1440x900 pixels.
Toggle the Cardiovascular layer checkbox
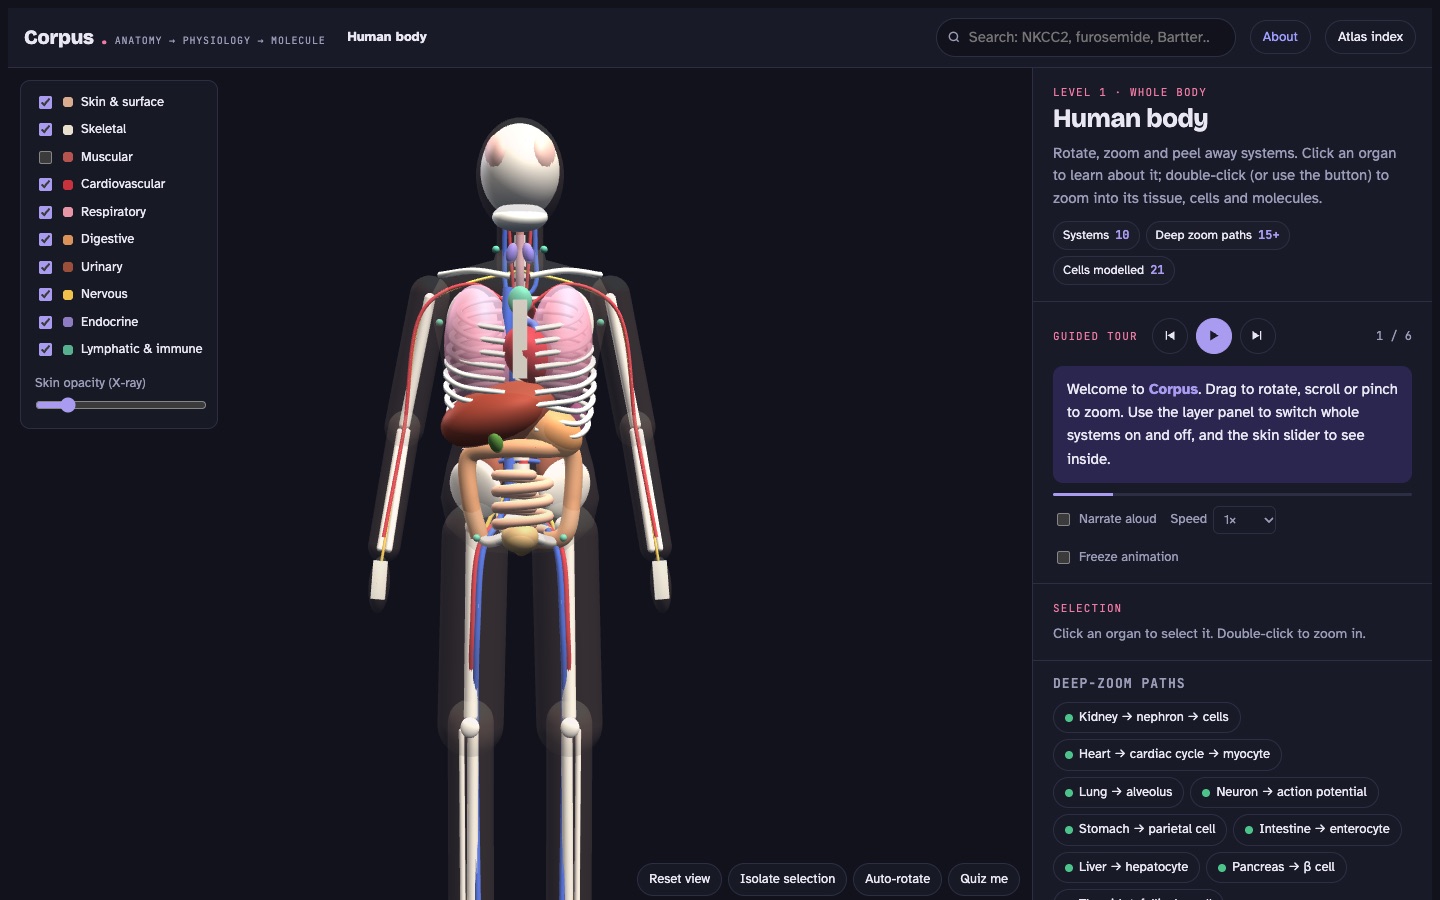(x=45, y=184)
